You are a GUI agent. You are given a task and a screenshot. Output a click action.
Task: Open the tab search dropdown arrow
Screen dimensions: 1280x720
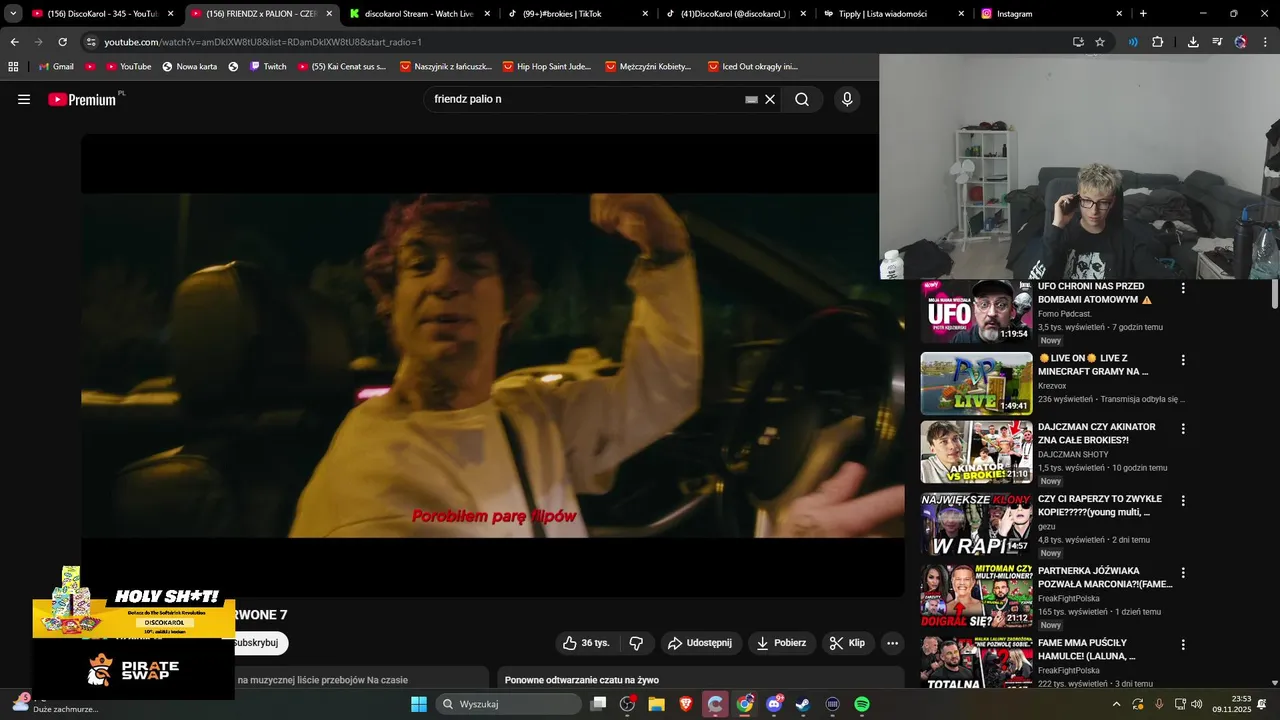point(13,14)
